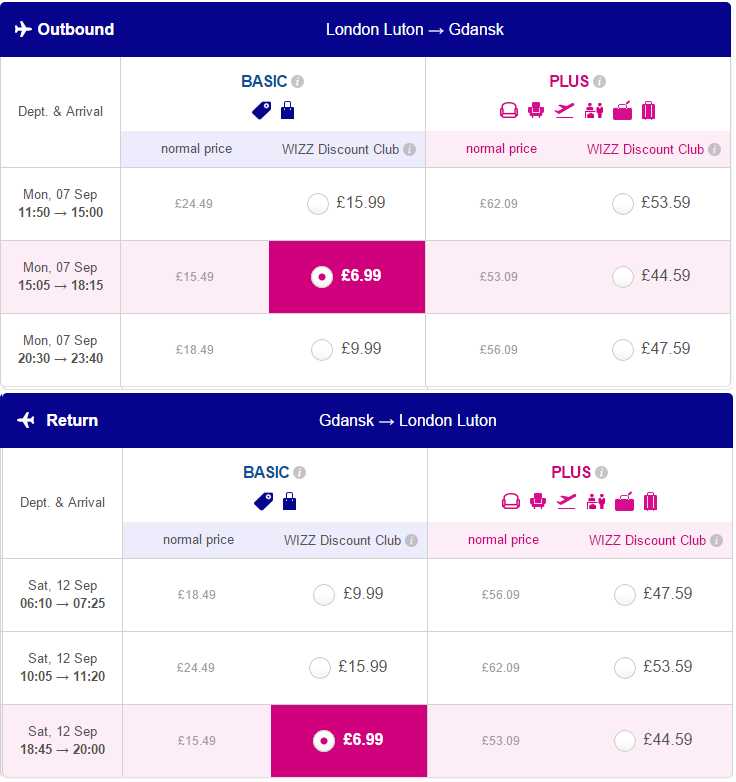Image resolution: width=736 pixels, height=782 pixels.
Task: Select £47.59 Plus fare for 06:10 return
Action: (625, 594)
